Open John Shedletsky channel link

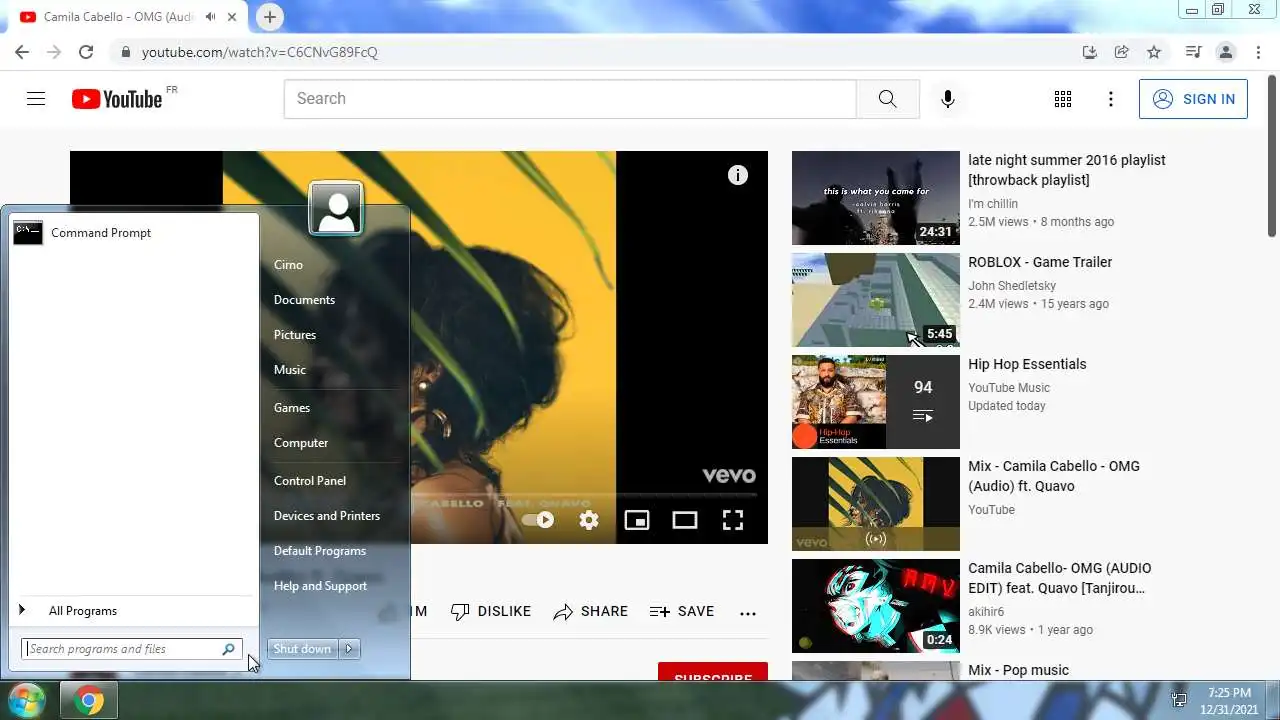pyautogui.click(x=1012, y=286)
